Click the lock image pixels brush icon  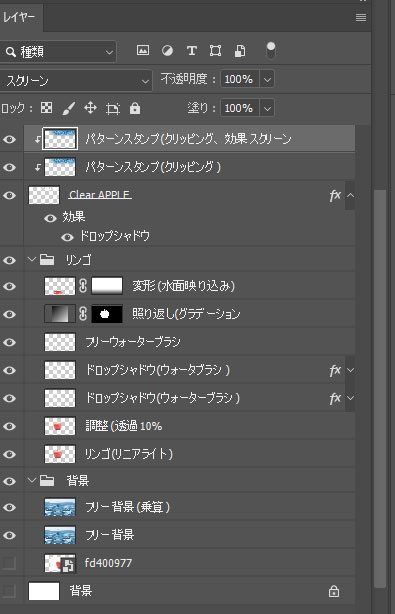(x=69, y=108)
